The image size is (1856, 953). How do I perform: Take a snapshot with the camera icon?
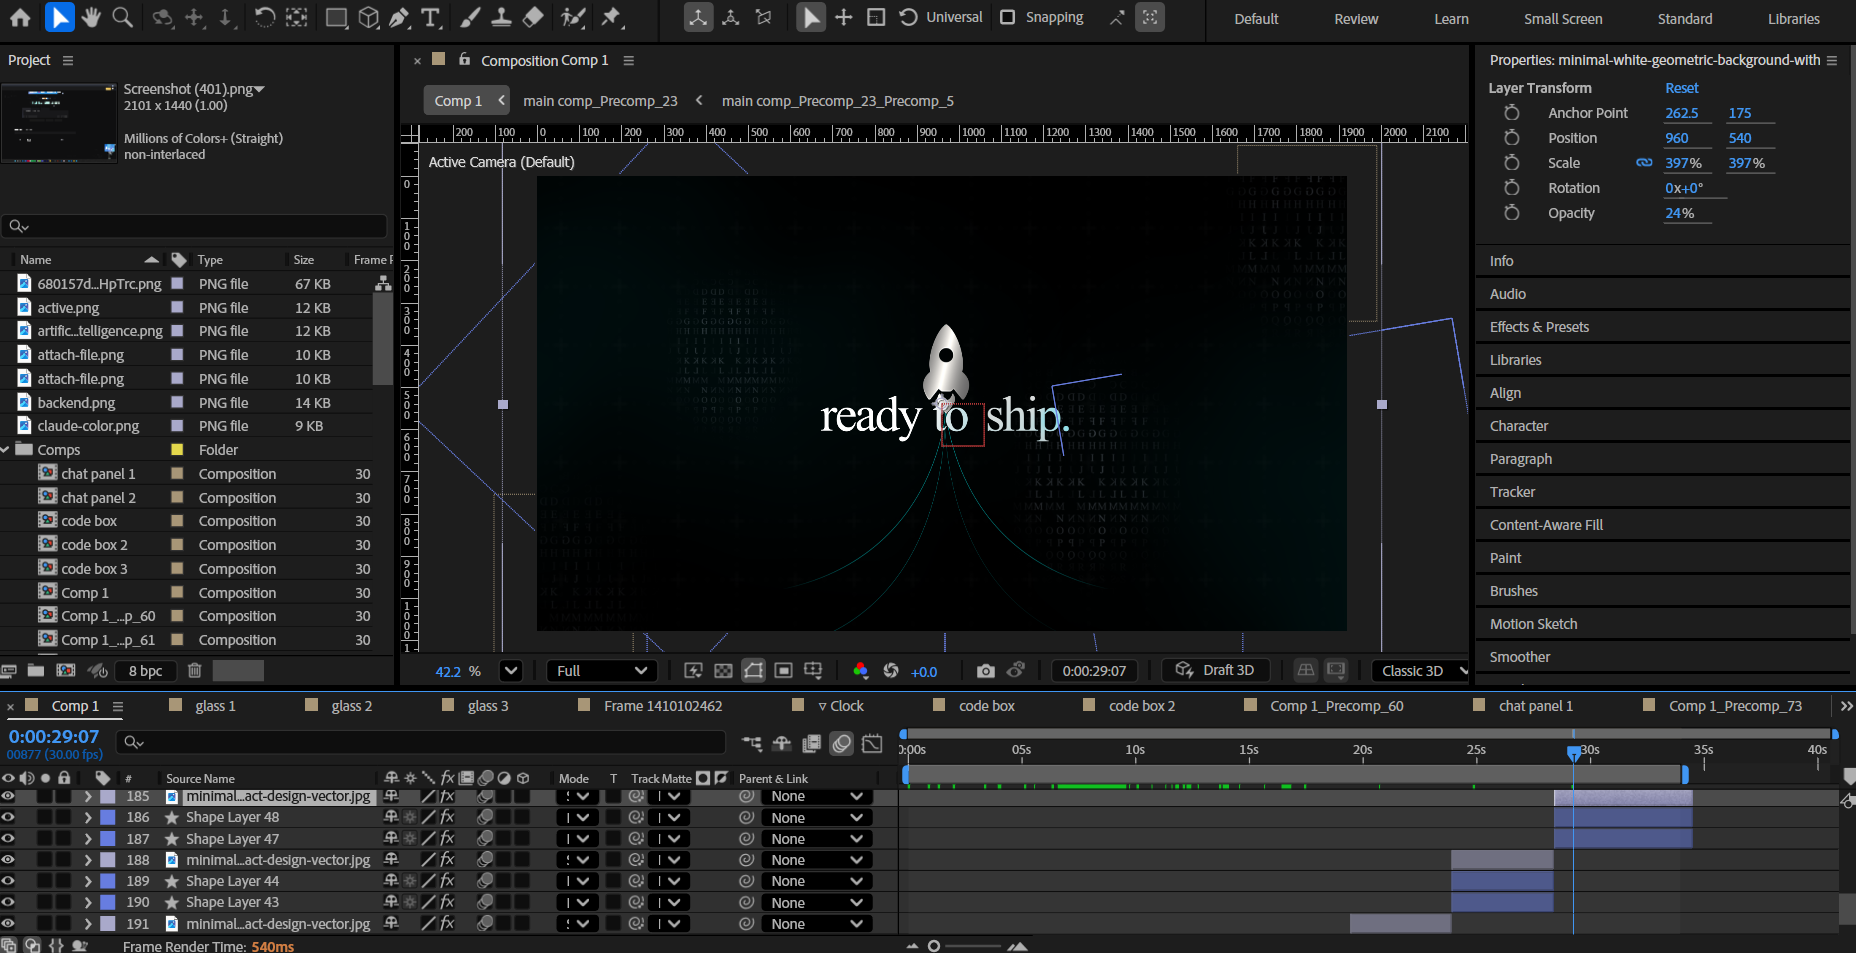pos(985,671)
